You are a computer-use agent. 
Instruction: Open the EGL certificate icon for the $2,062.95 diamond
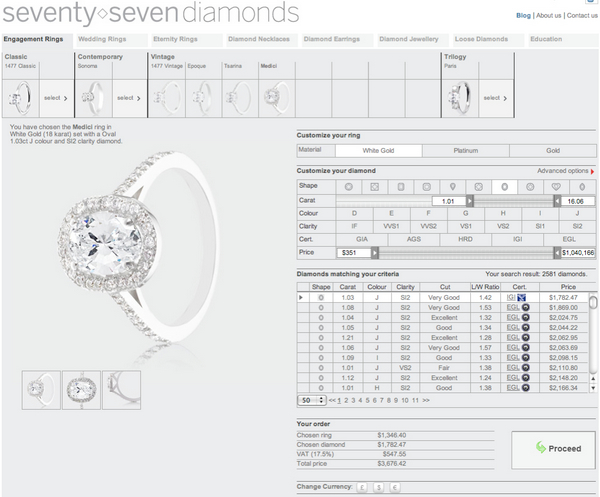[526, 337]
